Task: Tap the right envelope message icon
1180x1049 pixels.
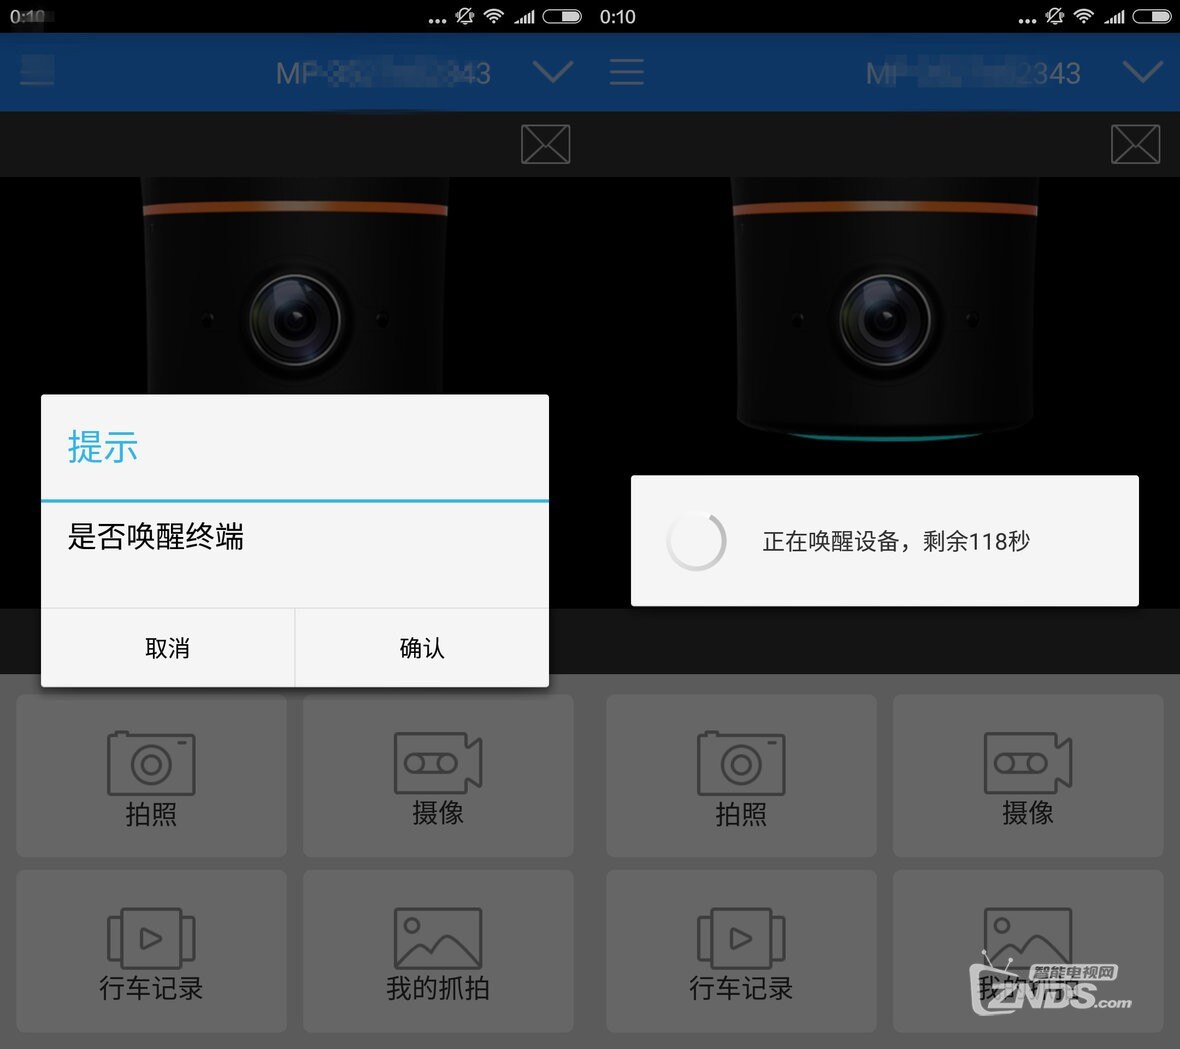Action: coord(1135,144)
